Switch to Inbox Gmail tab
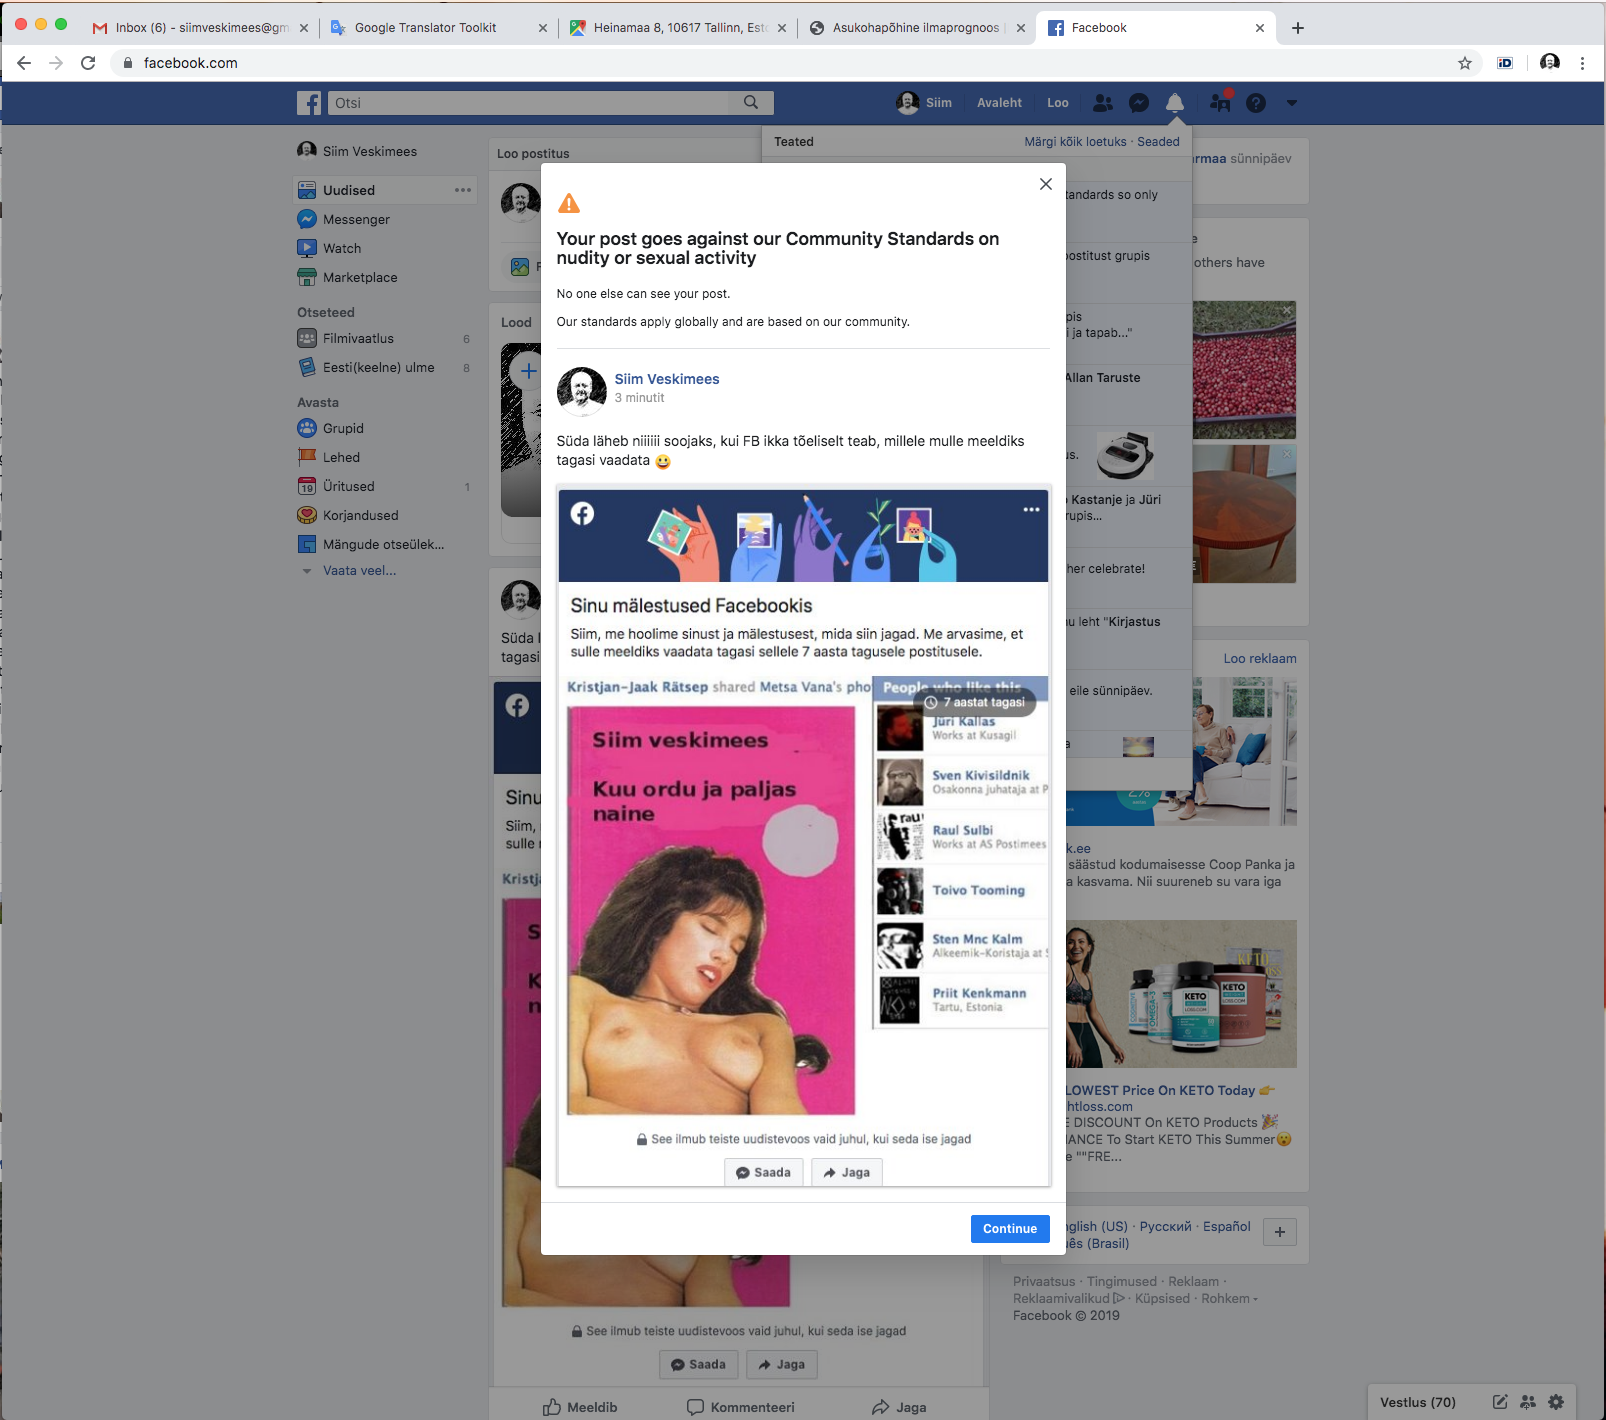This screenshot has height=1420, width=1606. pyautogui.click(x=200, y=28)
